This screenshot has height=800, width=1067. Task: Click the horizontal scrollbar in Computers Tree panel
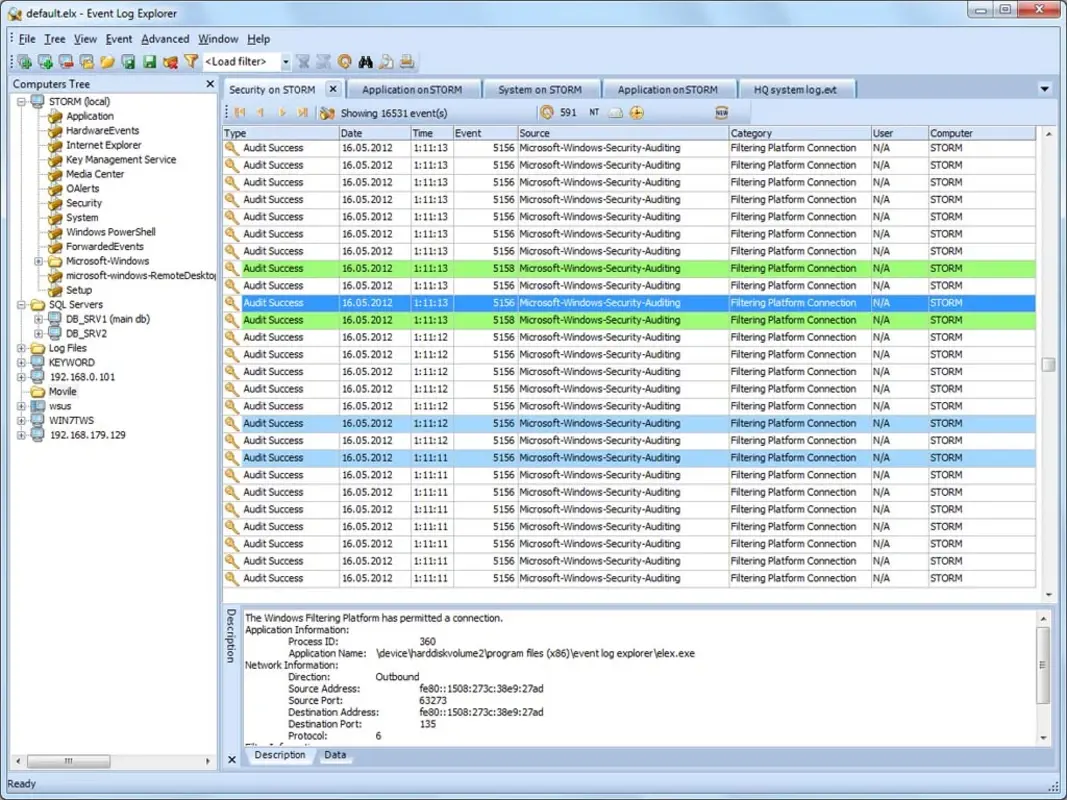pos(70,761)
